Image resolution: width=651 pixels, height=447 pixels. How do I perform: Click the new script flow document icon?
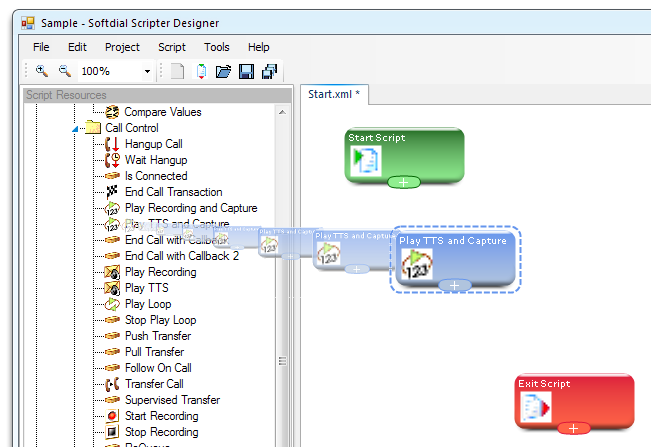pyautogui.click(x=201, y=71)
